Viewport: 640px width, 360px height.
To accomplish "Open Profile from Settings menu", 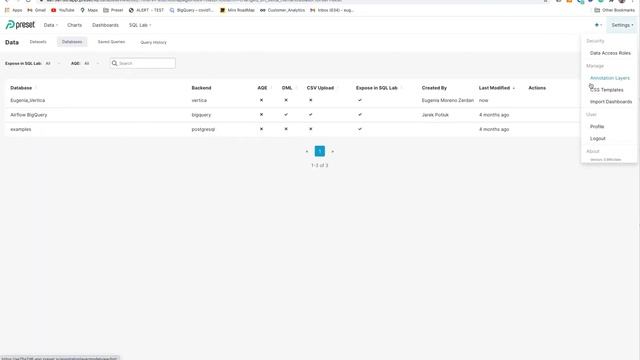I will click(x=597, y=127).
